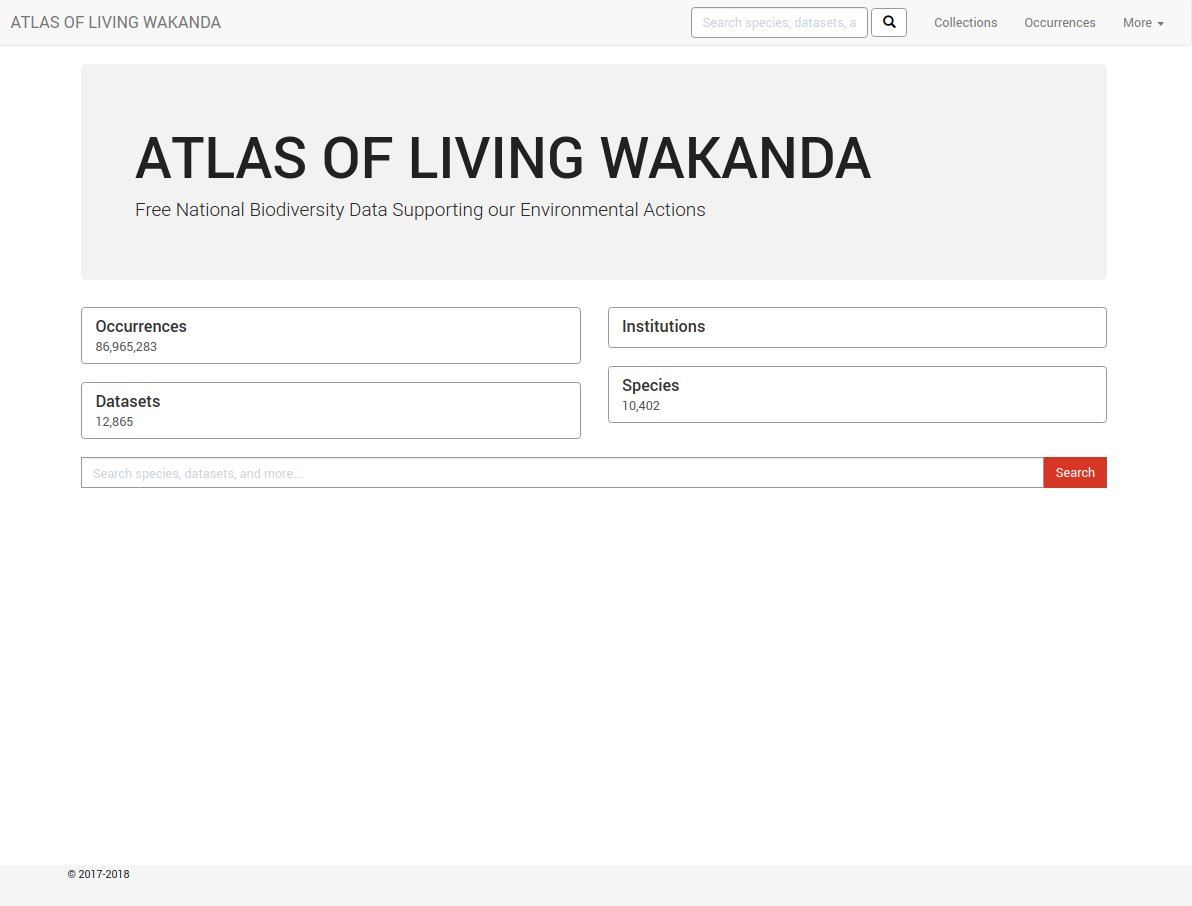Click the large Atlas of Living Wakanda heading
This screenshot has height=906, width=1192.
(503, 158)
